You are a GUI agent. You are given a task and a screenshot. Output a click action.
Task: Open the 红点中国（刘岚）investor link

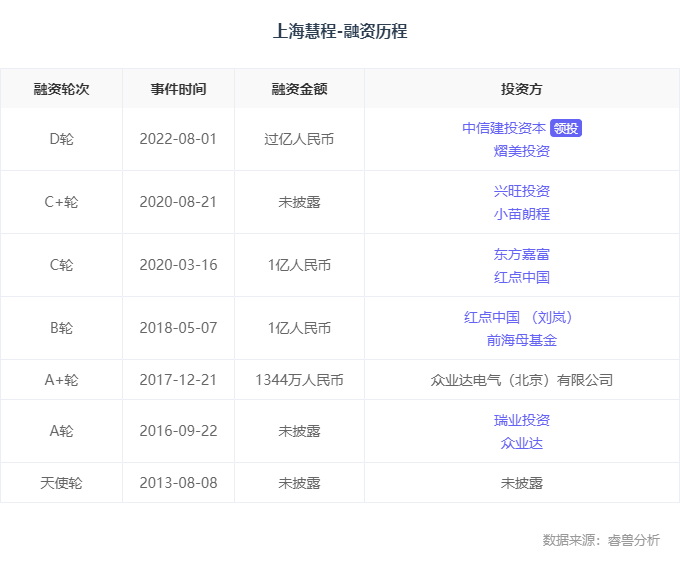522,317
